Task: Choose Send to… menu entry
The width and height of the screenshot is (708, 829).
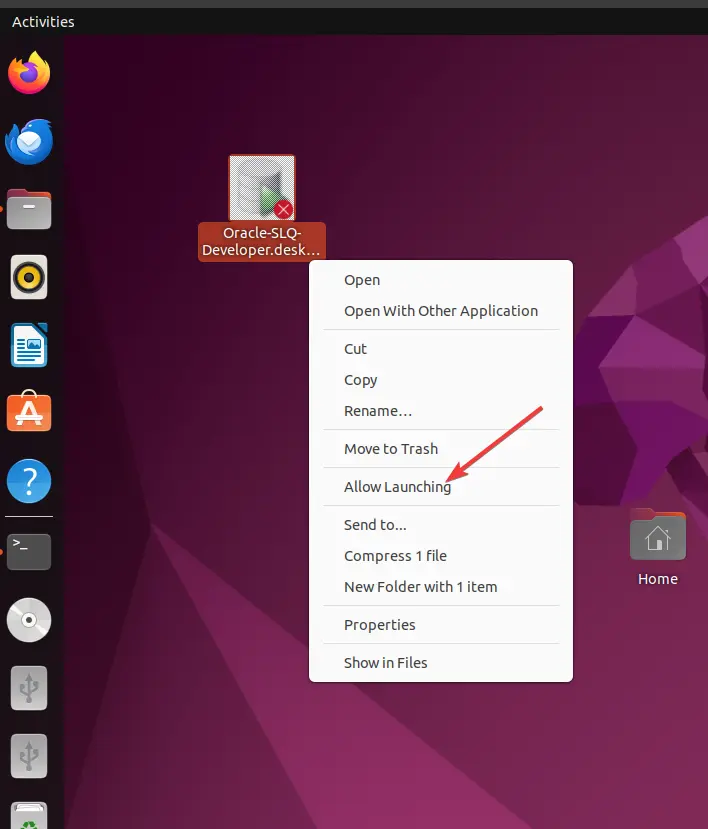Action: pyautogui.click(x=441, y=525)
